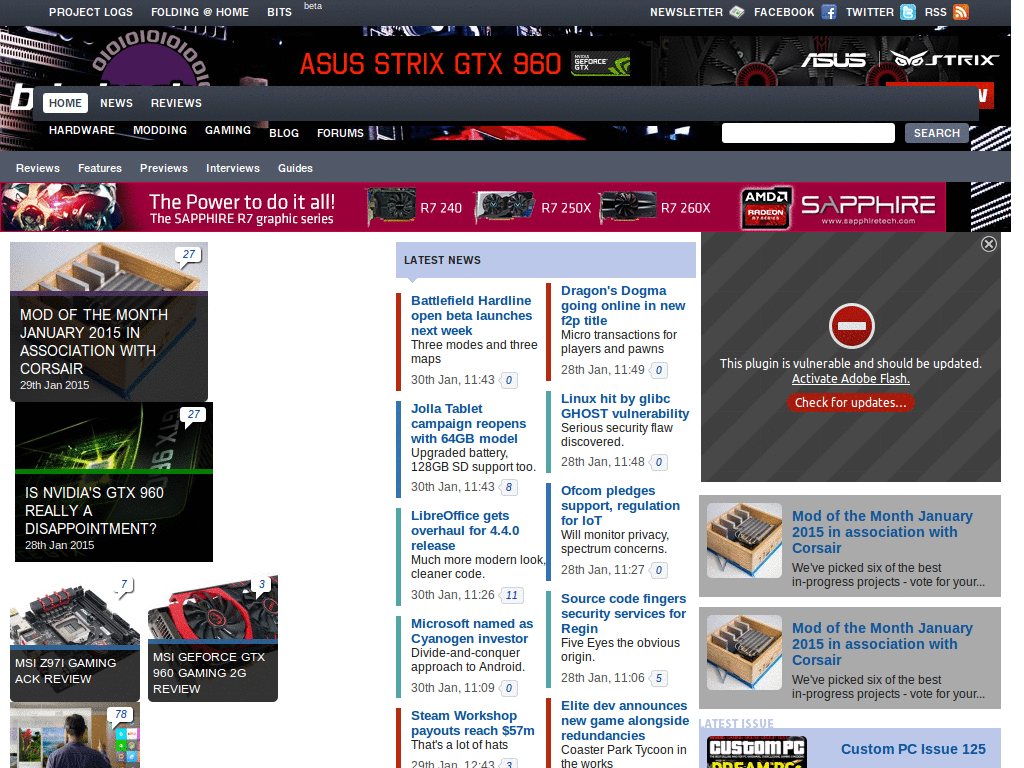Open the MODDING section

coord(160,130)
